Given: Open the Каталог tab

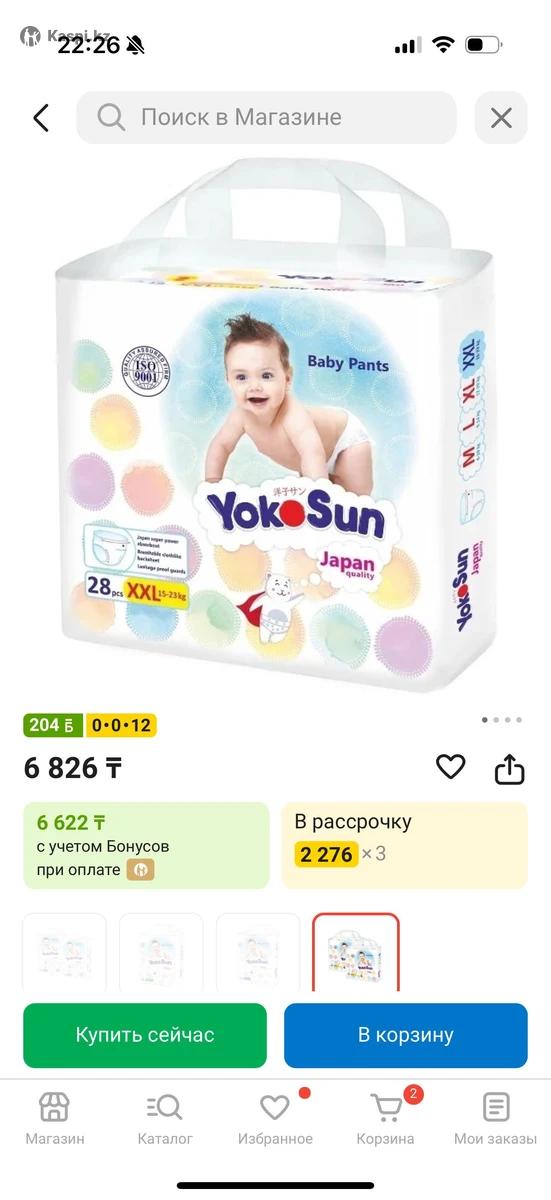Looking at the screenshot, I should pyautogui.click(x=165, y=1119).
